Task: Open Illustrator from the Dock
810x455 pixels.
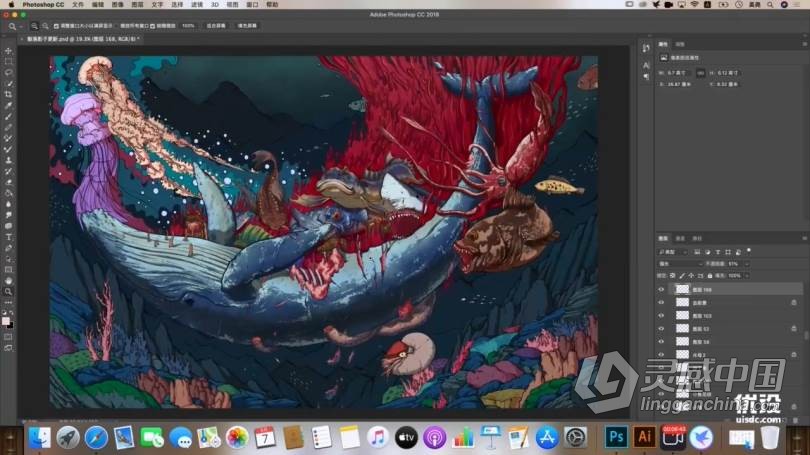Action: [645, 437]
